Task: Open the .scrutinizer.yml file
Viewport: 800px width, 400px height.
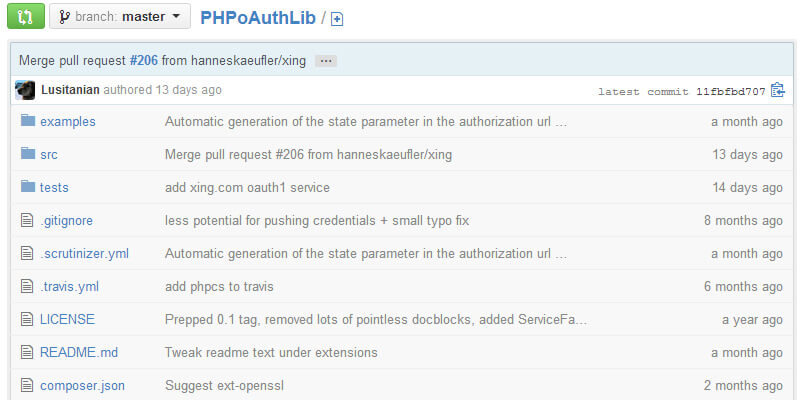Action: tap(84, 253)
